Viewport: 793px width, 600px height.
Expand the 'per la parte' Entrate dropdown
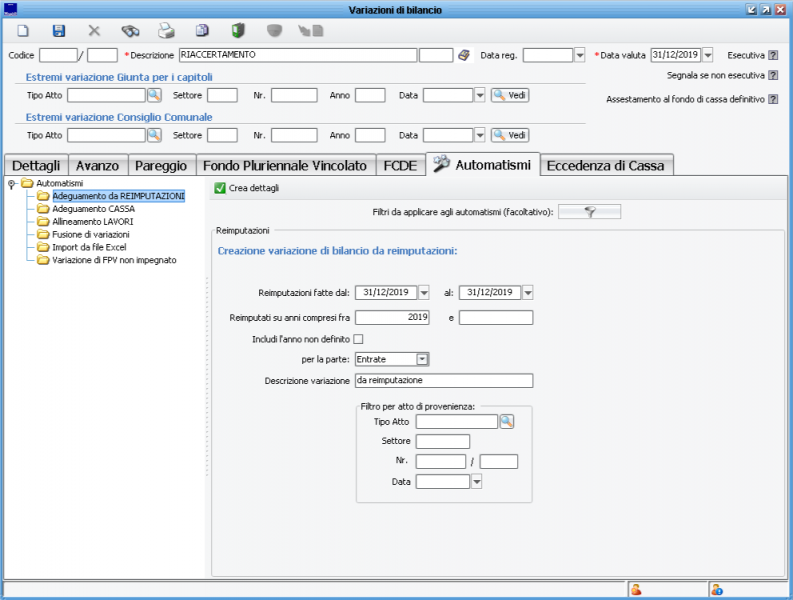pos(422,359)
